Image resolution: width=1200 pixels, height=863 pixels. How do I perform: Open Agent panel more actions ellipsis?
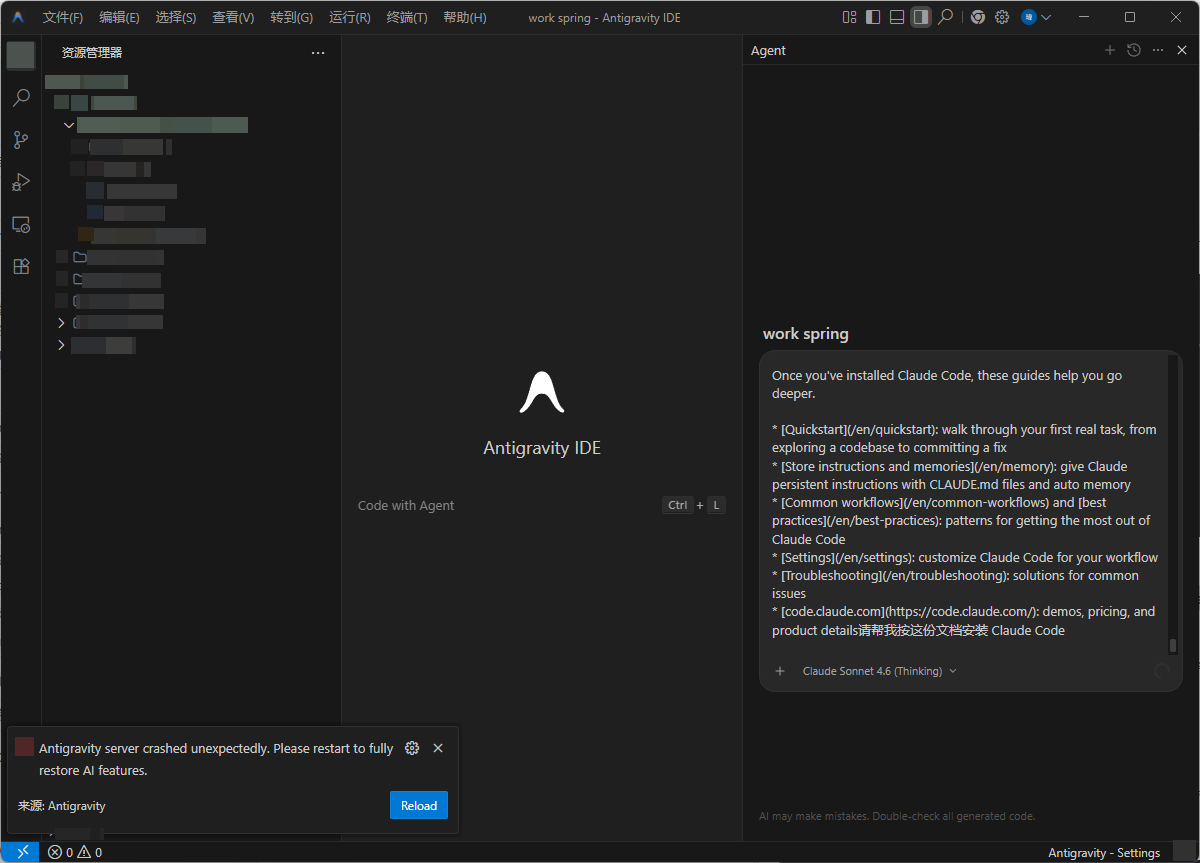[x=1158, y=50]
